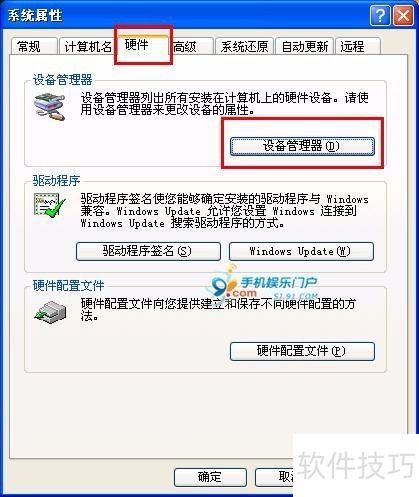Open 硬件配置文件(P) button
Image resolution: width=419 pixels, height=497 pixels.
(x=302, y=351)
